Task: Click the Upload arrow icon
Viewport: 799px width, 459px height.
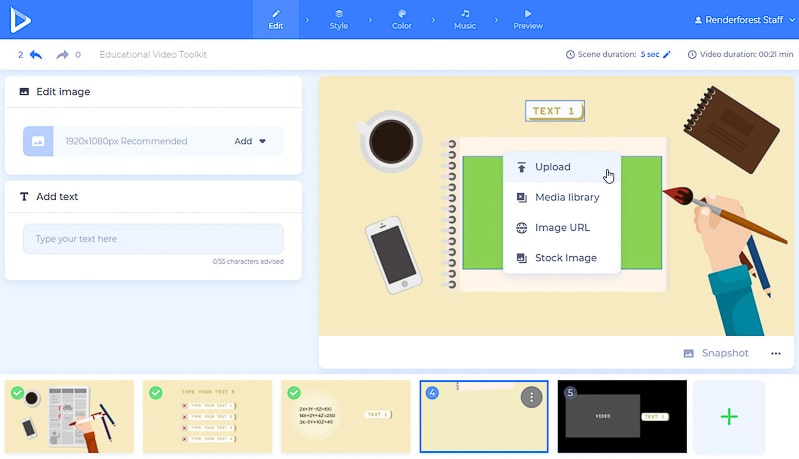Action: pos(521,167)
